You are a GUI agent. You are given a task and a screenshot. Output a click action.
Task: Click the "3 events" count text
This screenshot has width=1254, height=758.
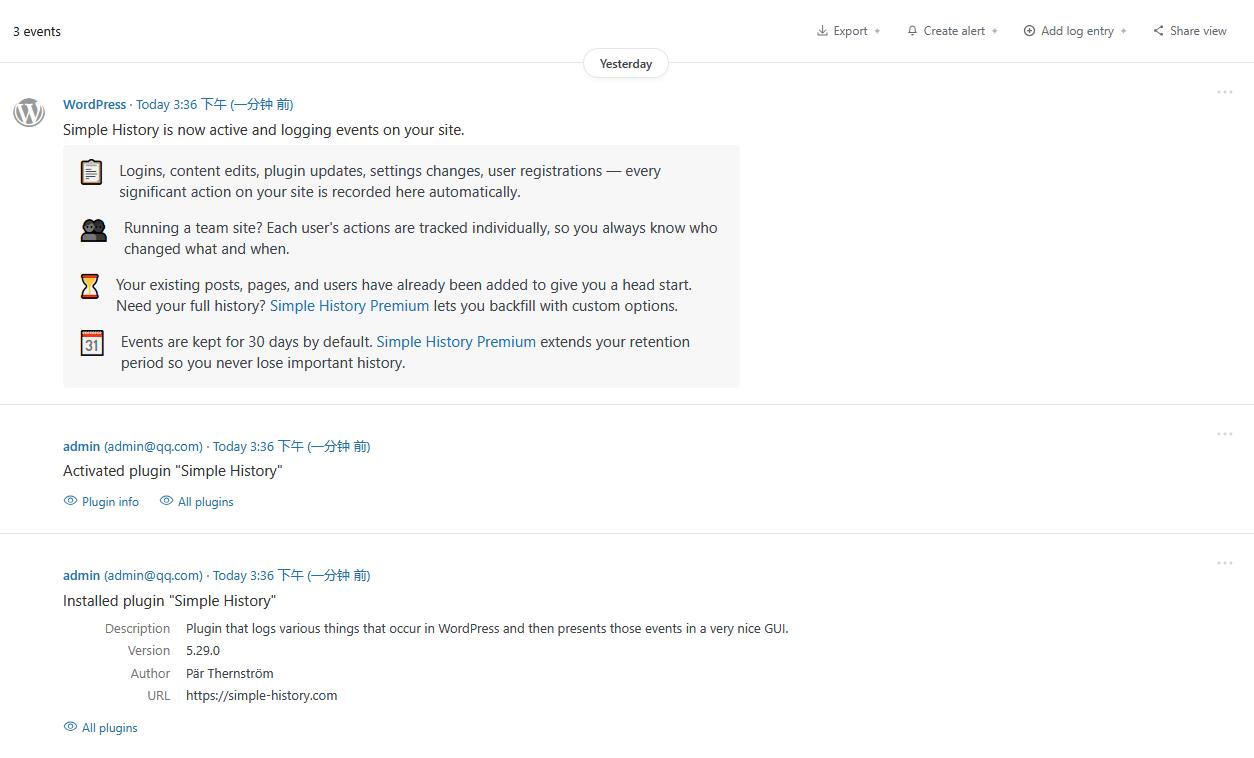(x=37, y=31)
